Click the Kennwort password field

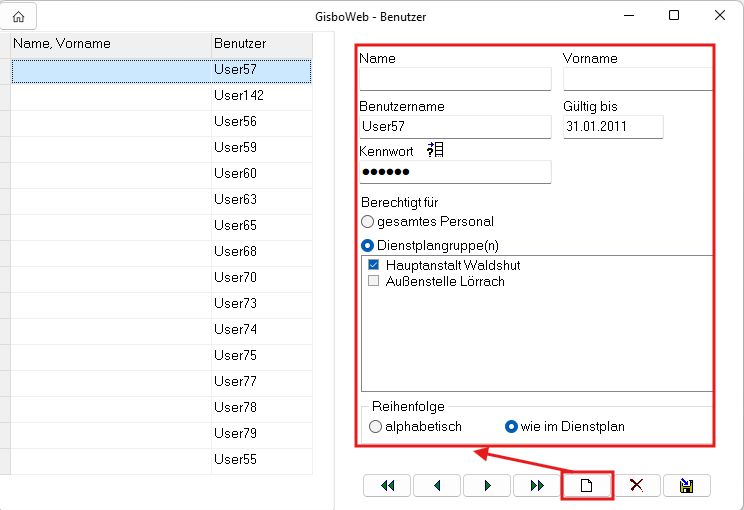tap(455, 172)
